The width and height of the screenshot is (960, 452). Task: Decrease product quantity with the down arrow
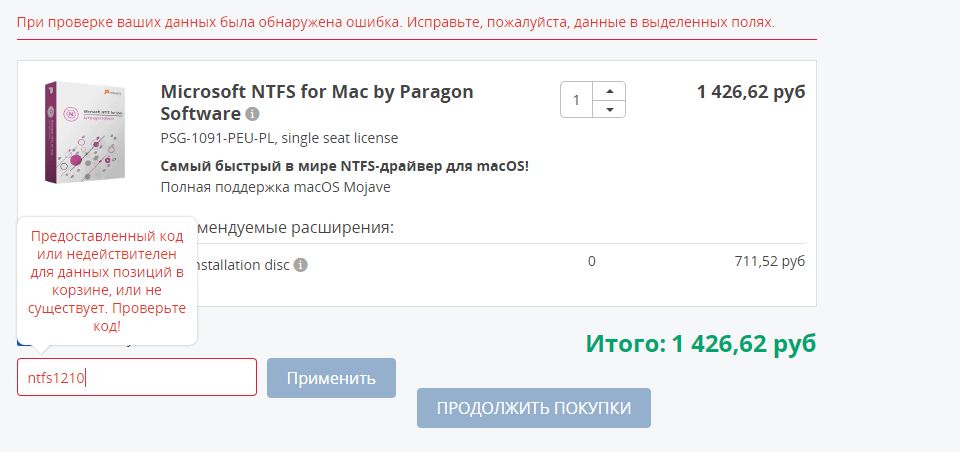coord(609,109)
